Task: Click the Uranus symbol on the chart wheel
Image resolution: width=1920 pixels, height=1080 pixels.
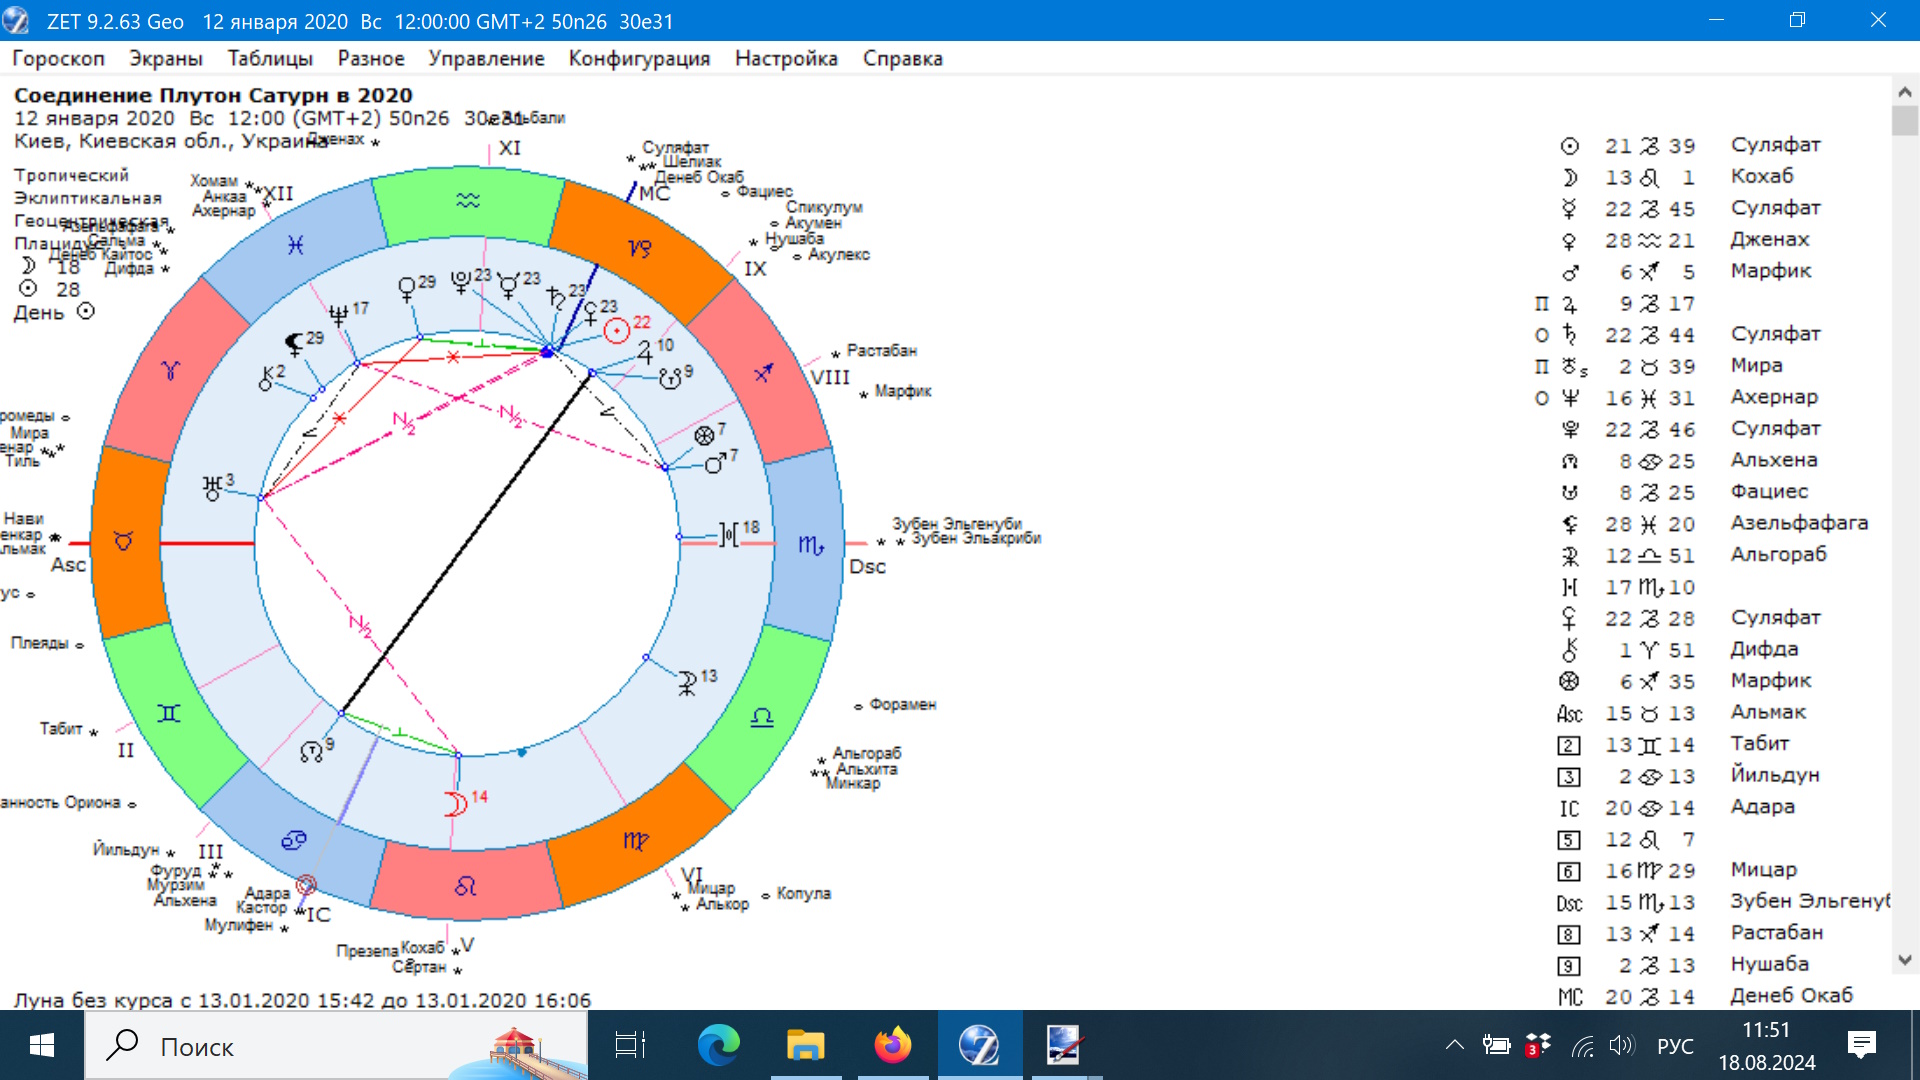Action: coord(212,488)
